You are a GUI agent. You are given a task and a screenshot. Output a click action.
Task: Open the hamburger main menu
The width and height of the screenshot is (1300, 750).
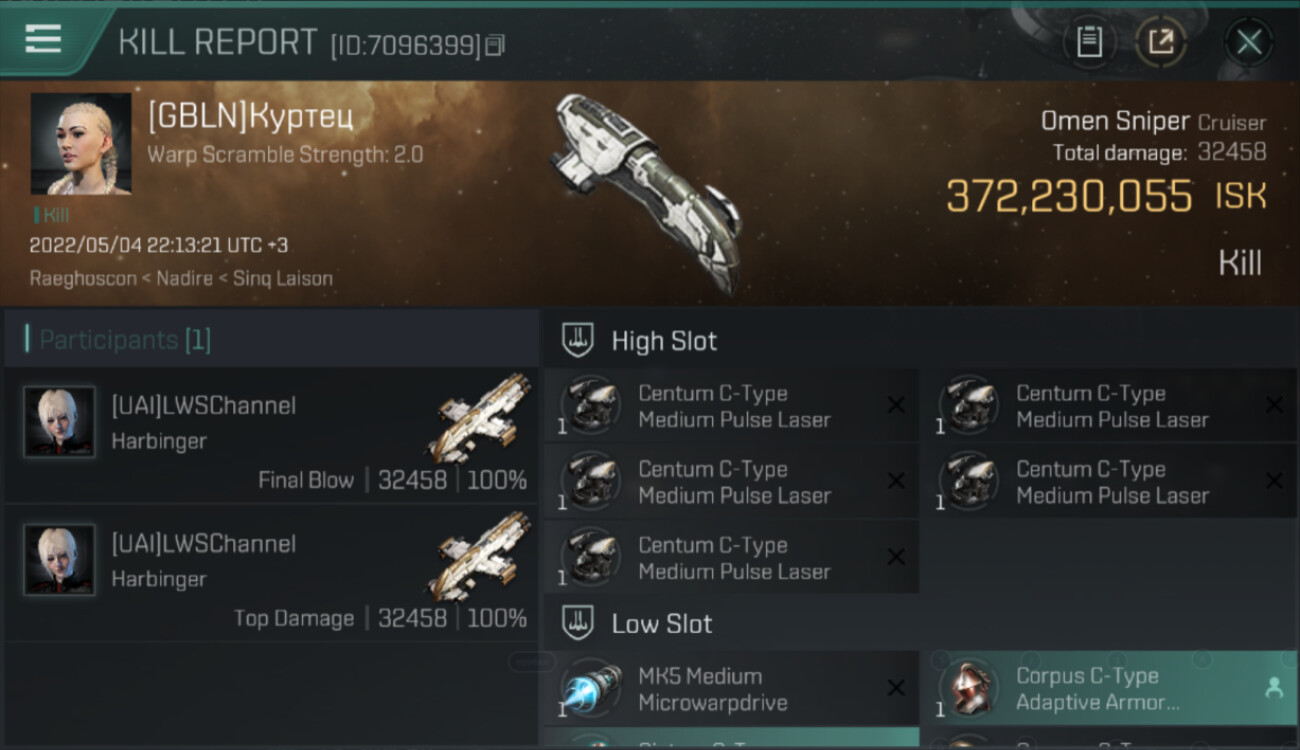(43, 39)
